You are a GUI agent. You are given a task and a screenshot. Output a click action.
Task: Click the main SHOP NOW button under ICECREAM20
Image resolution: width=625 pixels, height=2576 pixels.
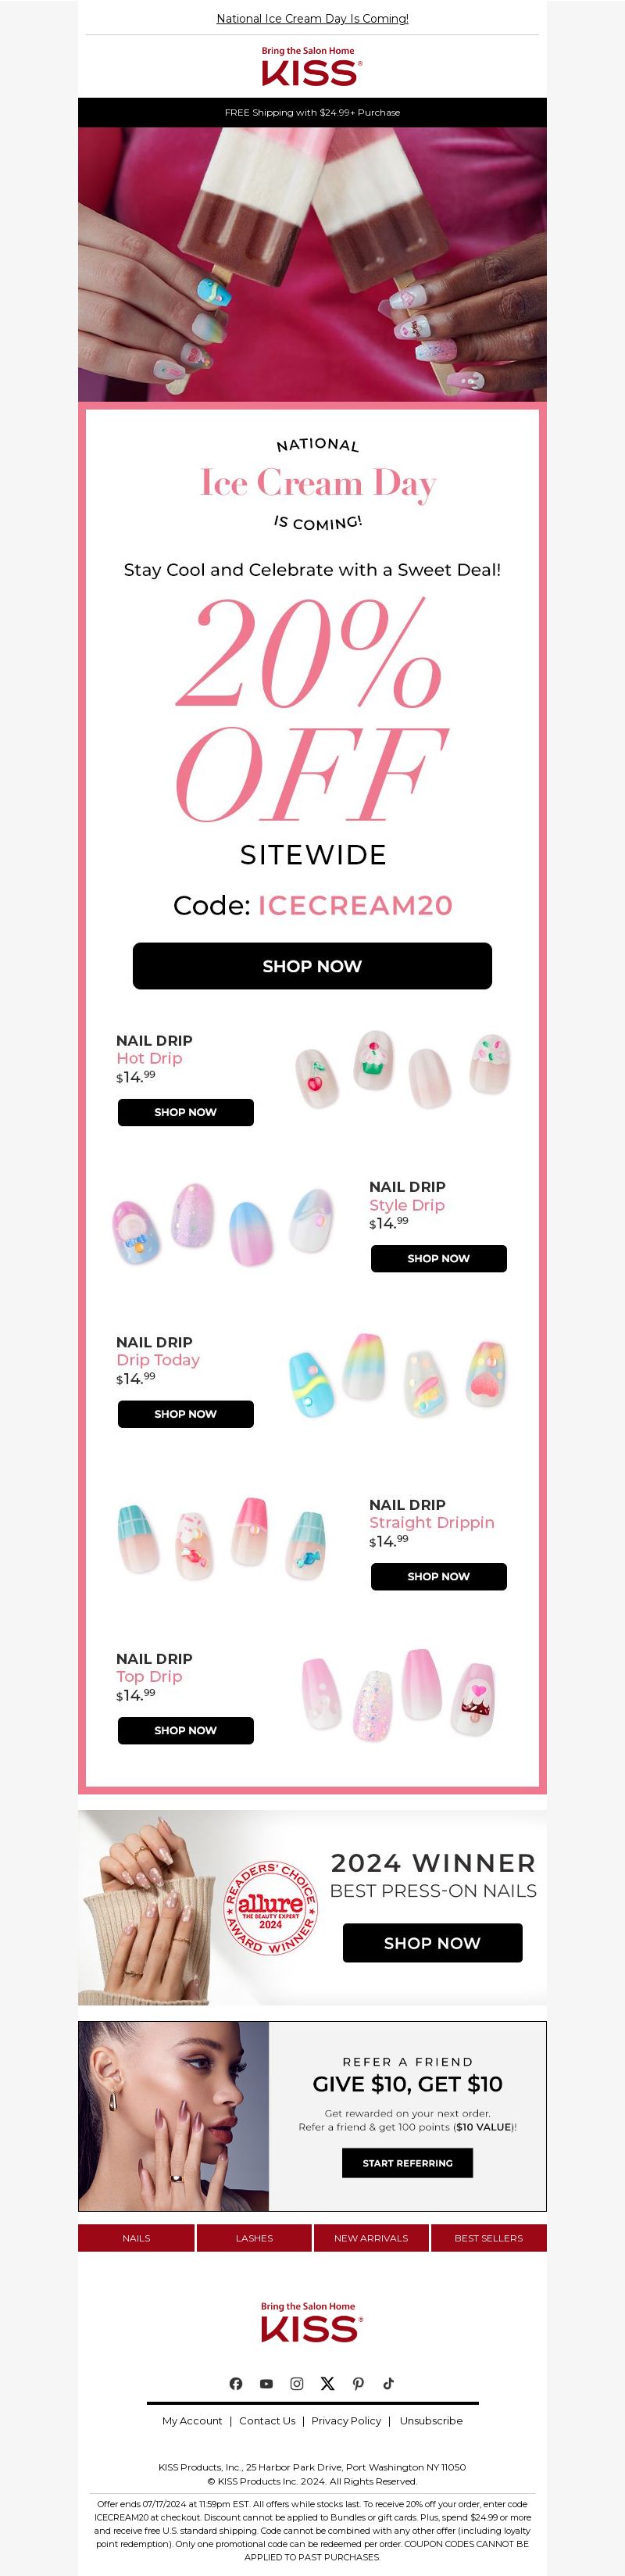click(x=312, y=966)
